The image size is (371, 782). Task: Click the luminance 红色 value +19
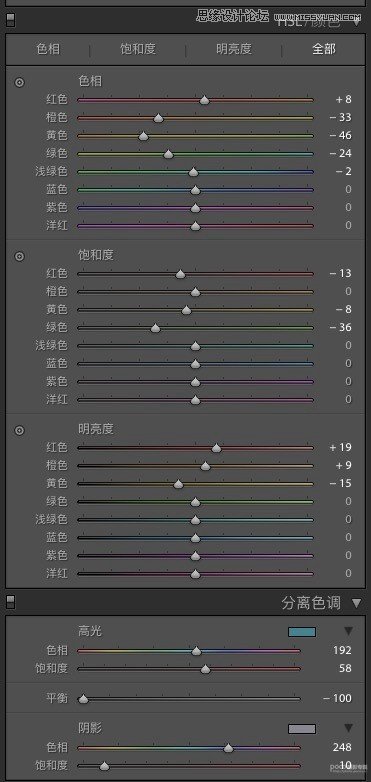click(340, 447)
